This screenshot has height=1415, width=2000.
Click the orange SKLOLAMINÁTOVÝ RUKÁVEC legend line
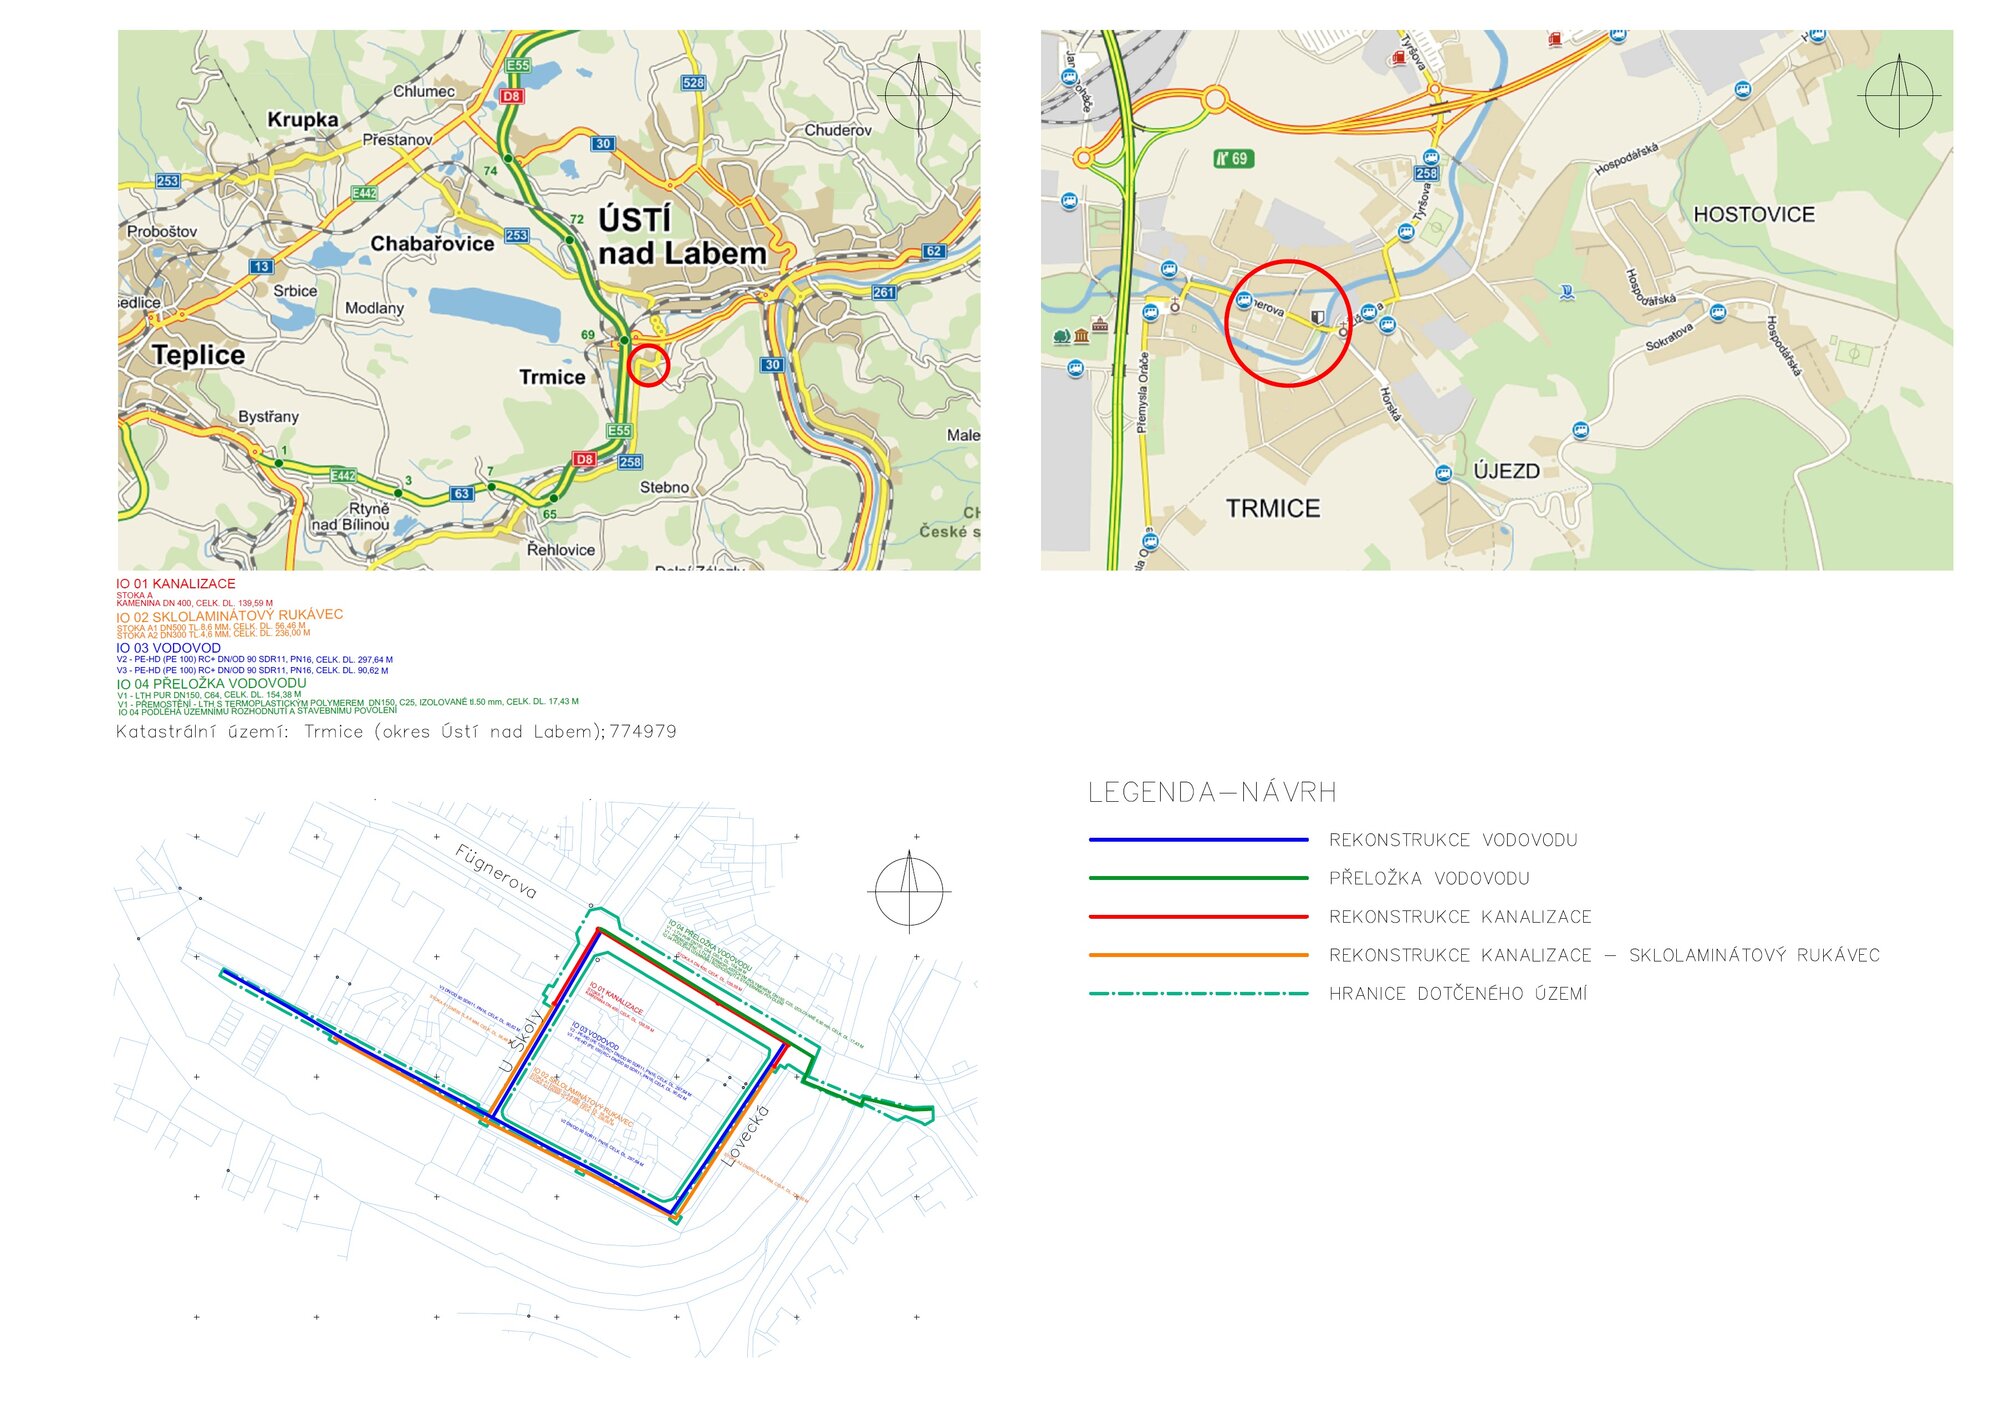[x=1198, y=955]
